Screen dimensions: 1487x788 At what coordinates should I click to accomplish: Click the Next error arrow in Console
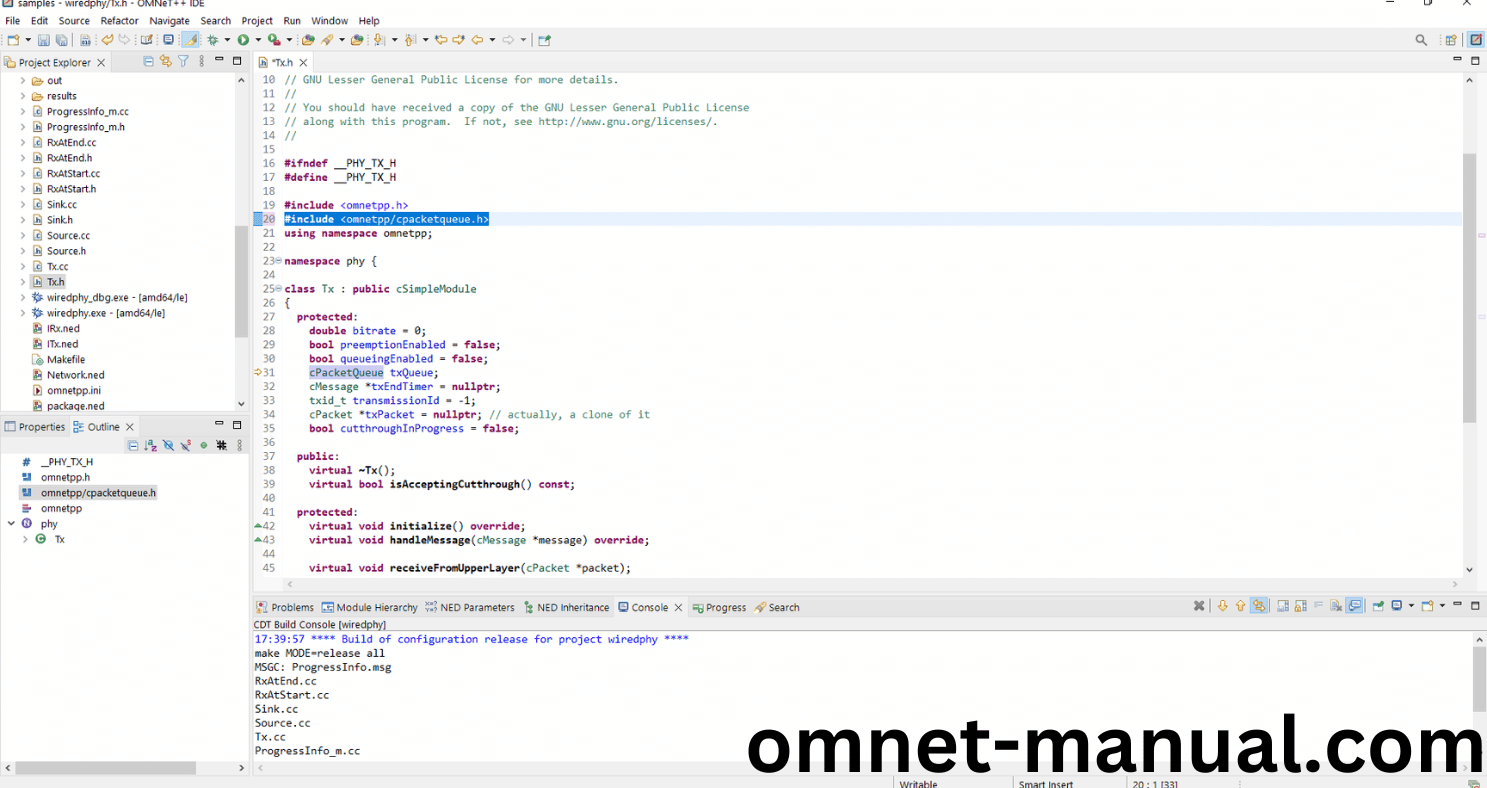1222,606
